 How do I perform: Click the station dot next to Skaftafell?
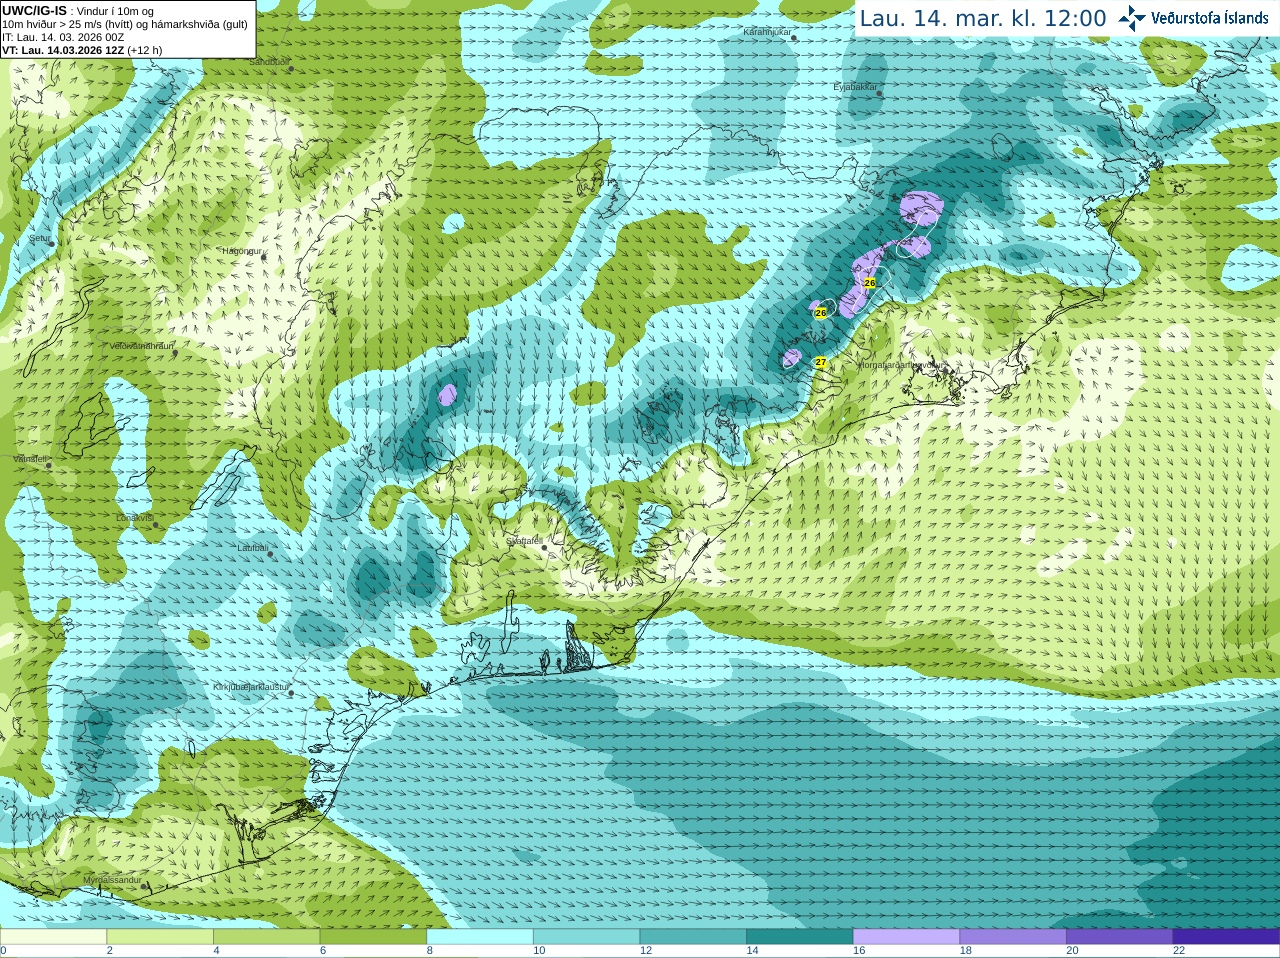tap(544, 548)
